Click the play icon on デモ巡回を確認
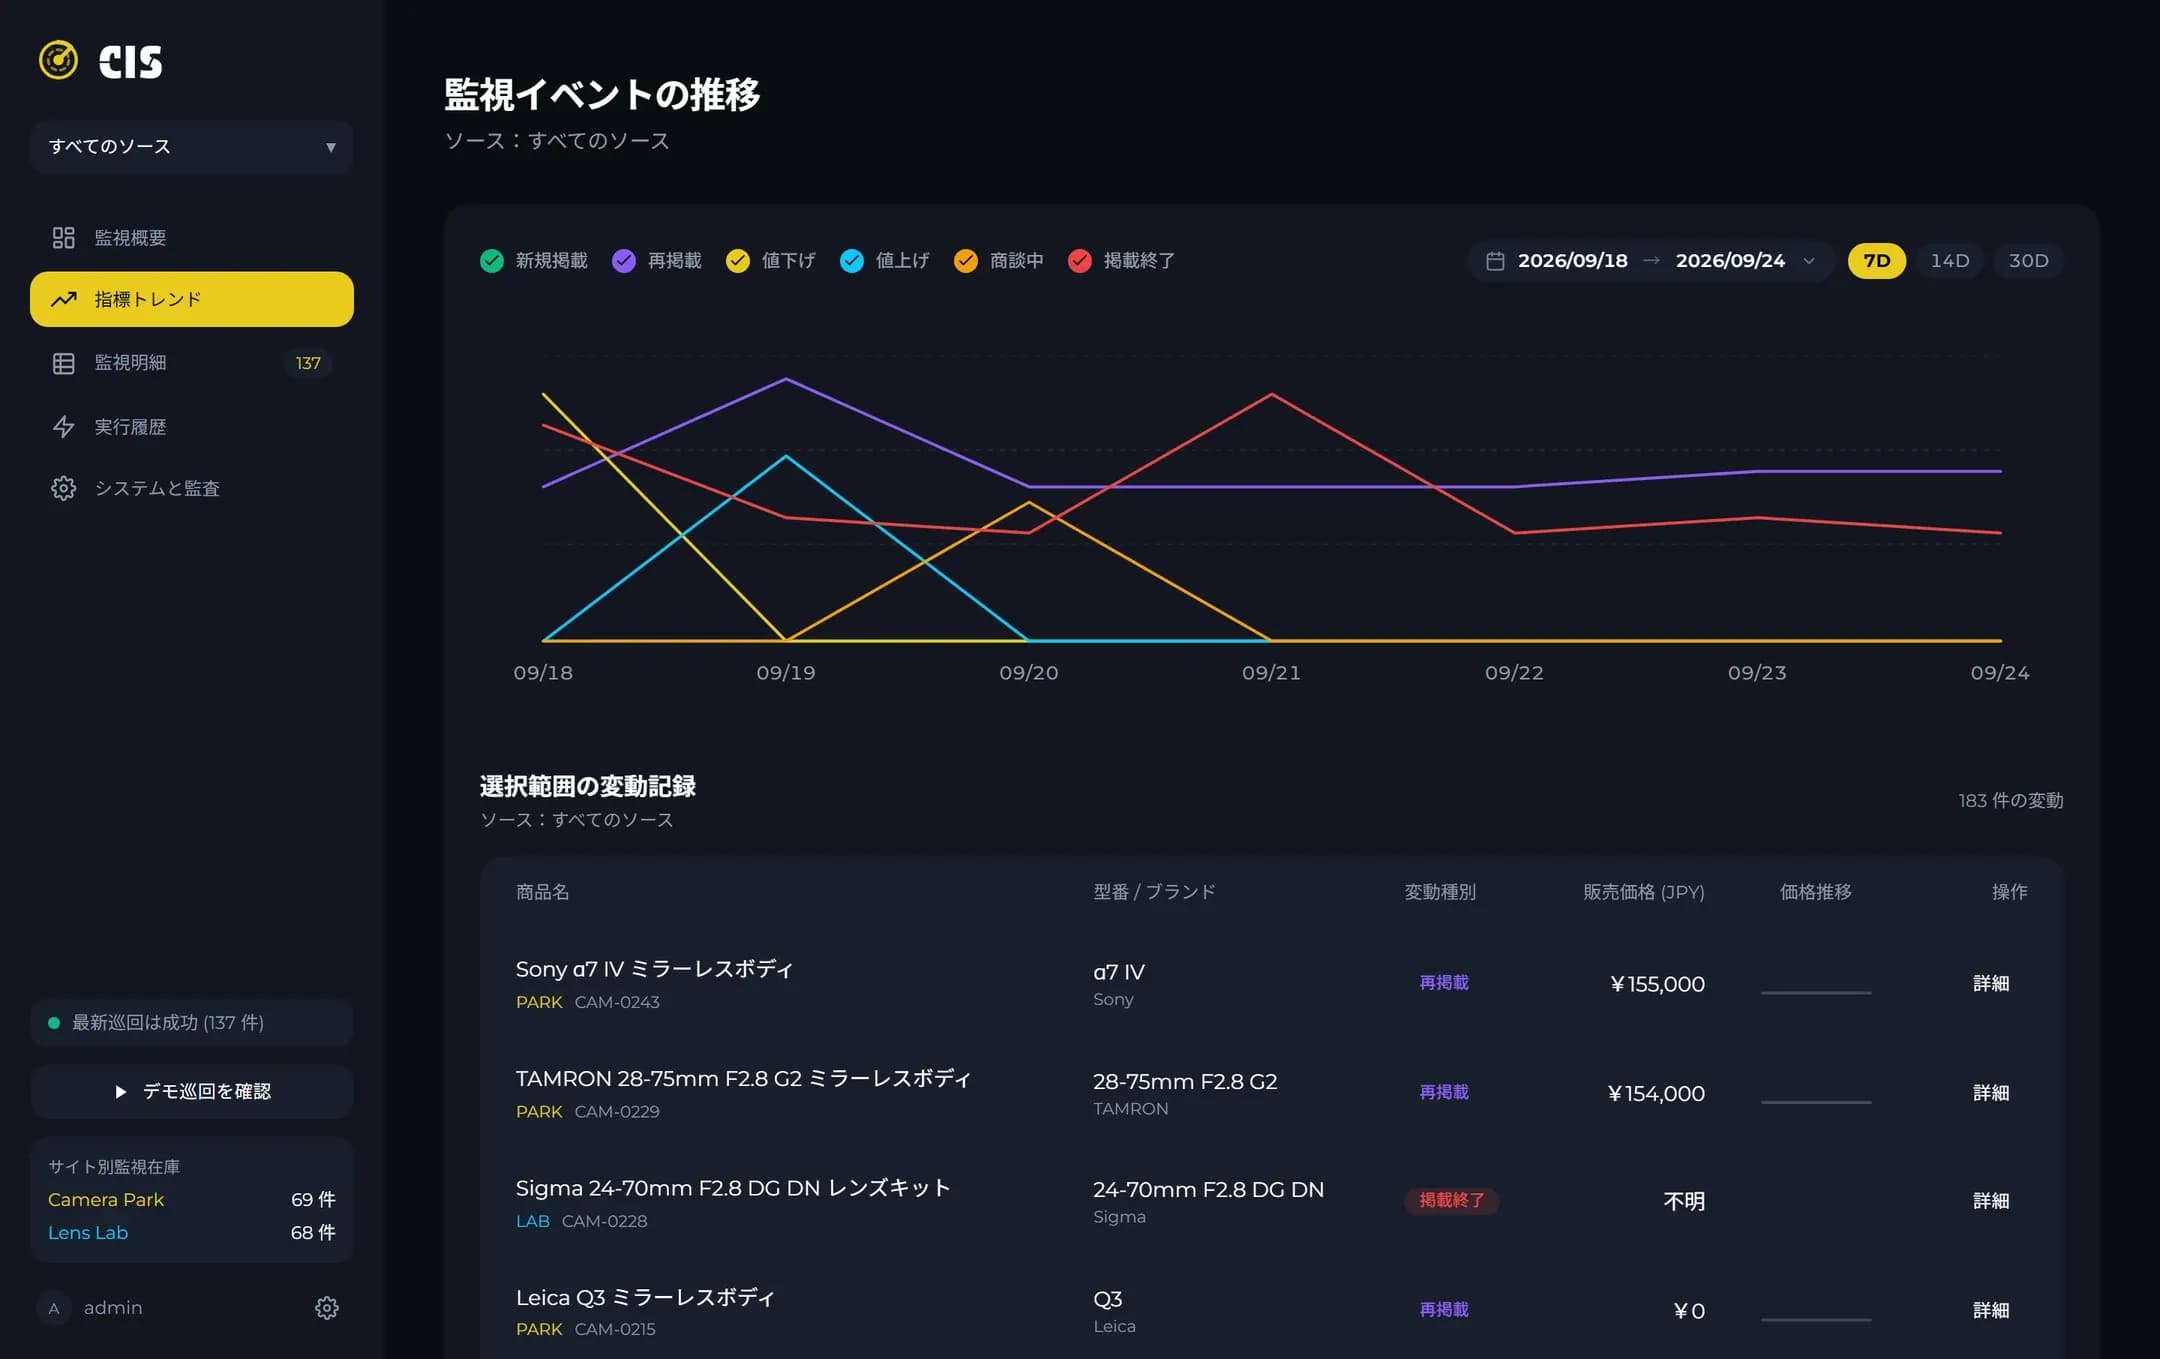 [121, 1091]
